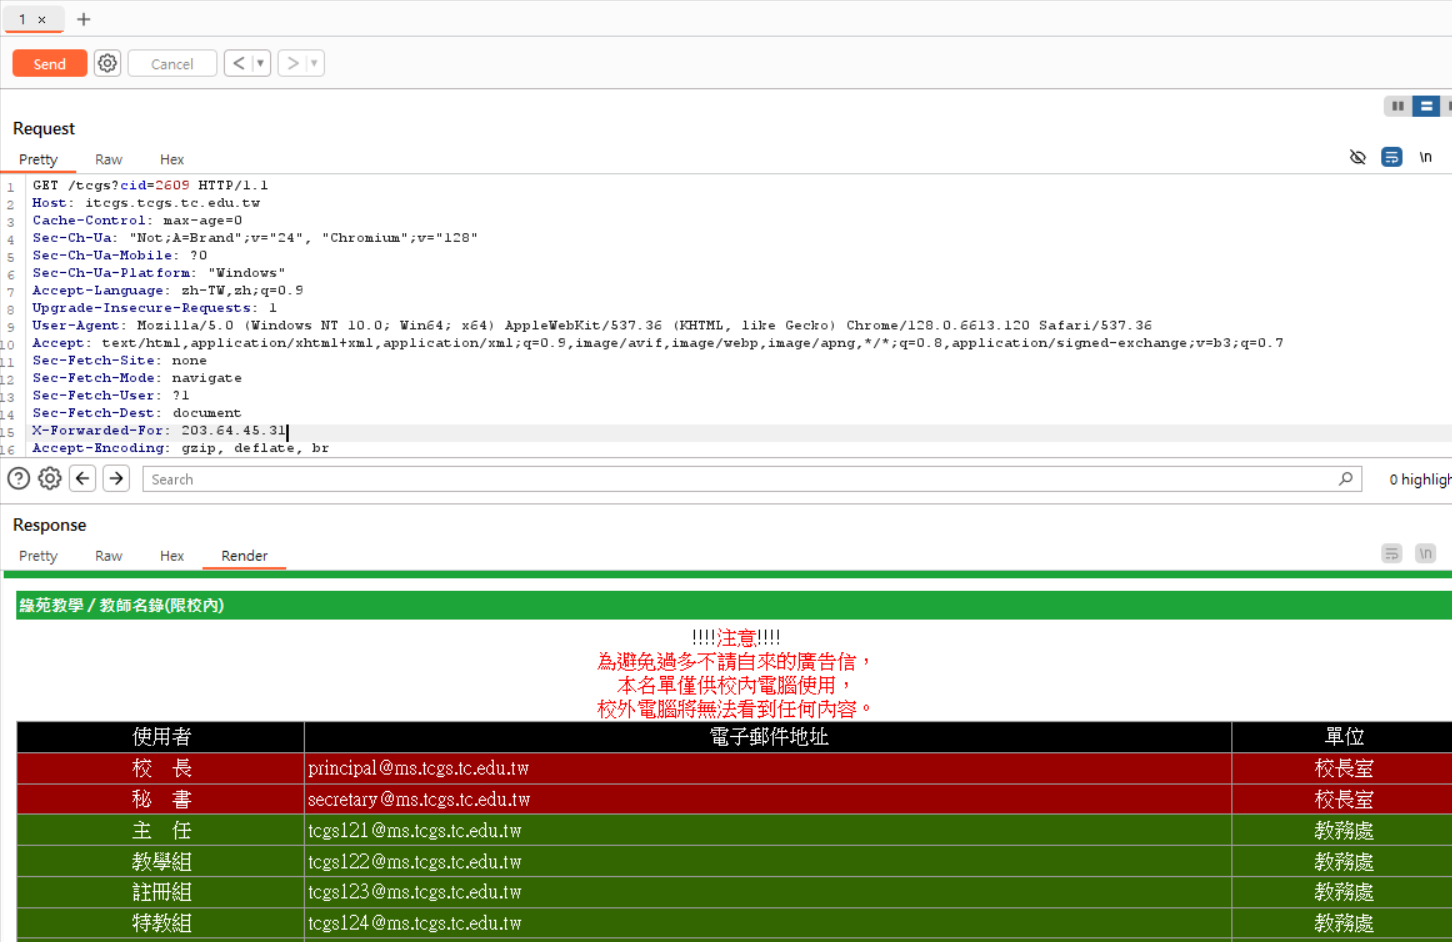Click the Sec-Fetch-Mode: navigate line
1452x942 pixels.
point(137,378)
